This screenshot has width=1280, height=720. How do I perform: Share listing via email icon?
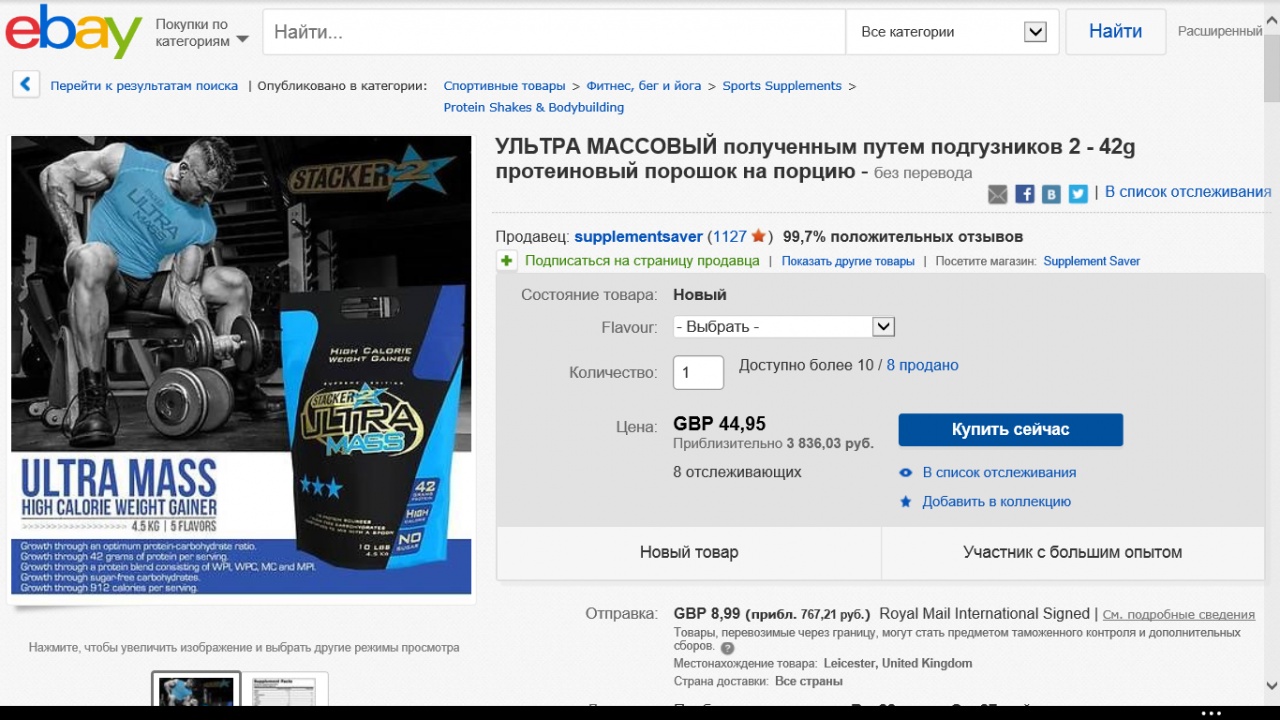coord(998,194)
